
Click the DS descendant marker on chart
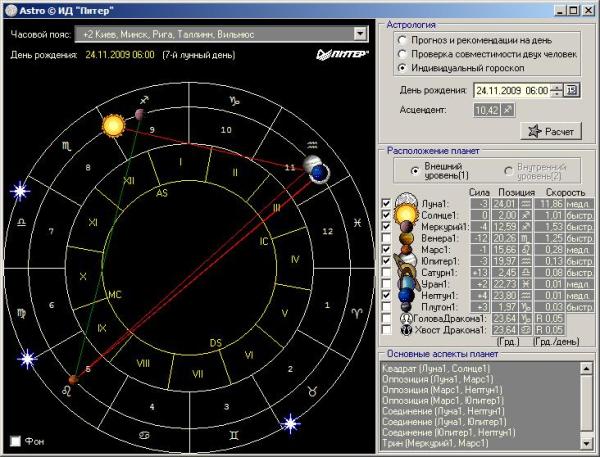coord(215,343)
